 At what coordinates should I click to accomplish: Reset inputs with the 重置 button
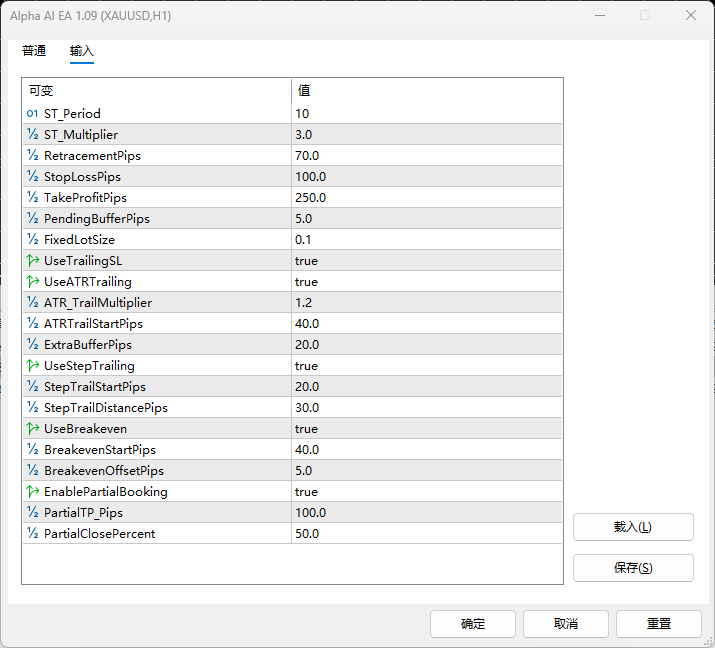pos(658,623)
